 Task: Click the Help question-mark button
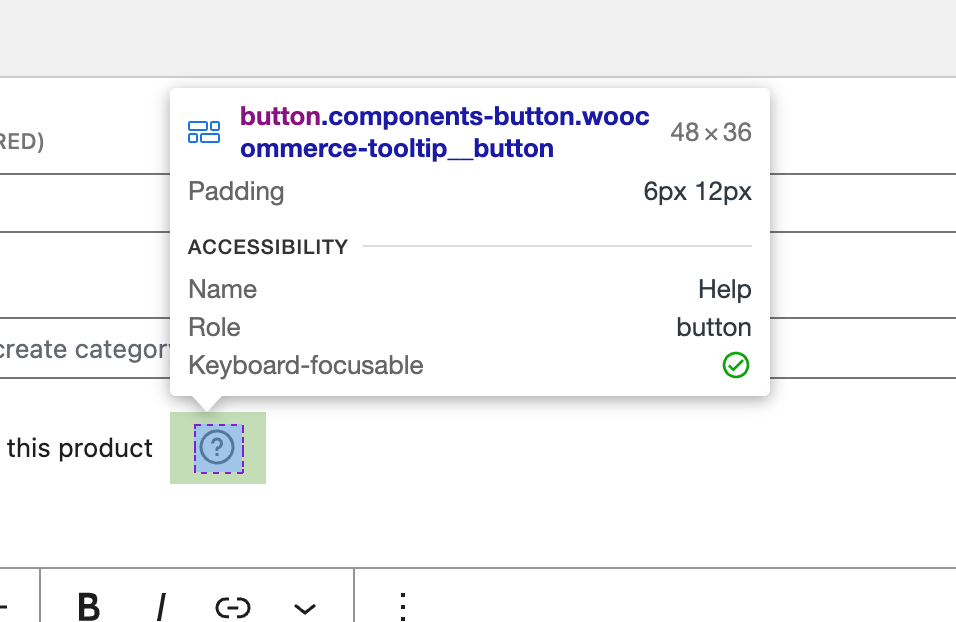(217, 447)
